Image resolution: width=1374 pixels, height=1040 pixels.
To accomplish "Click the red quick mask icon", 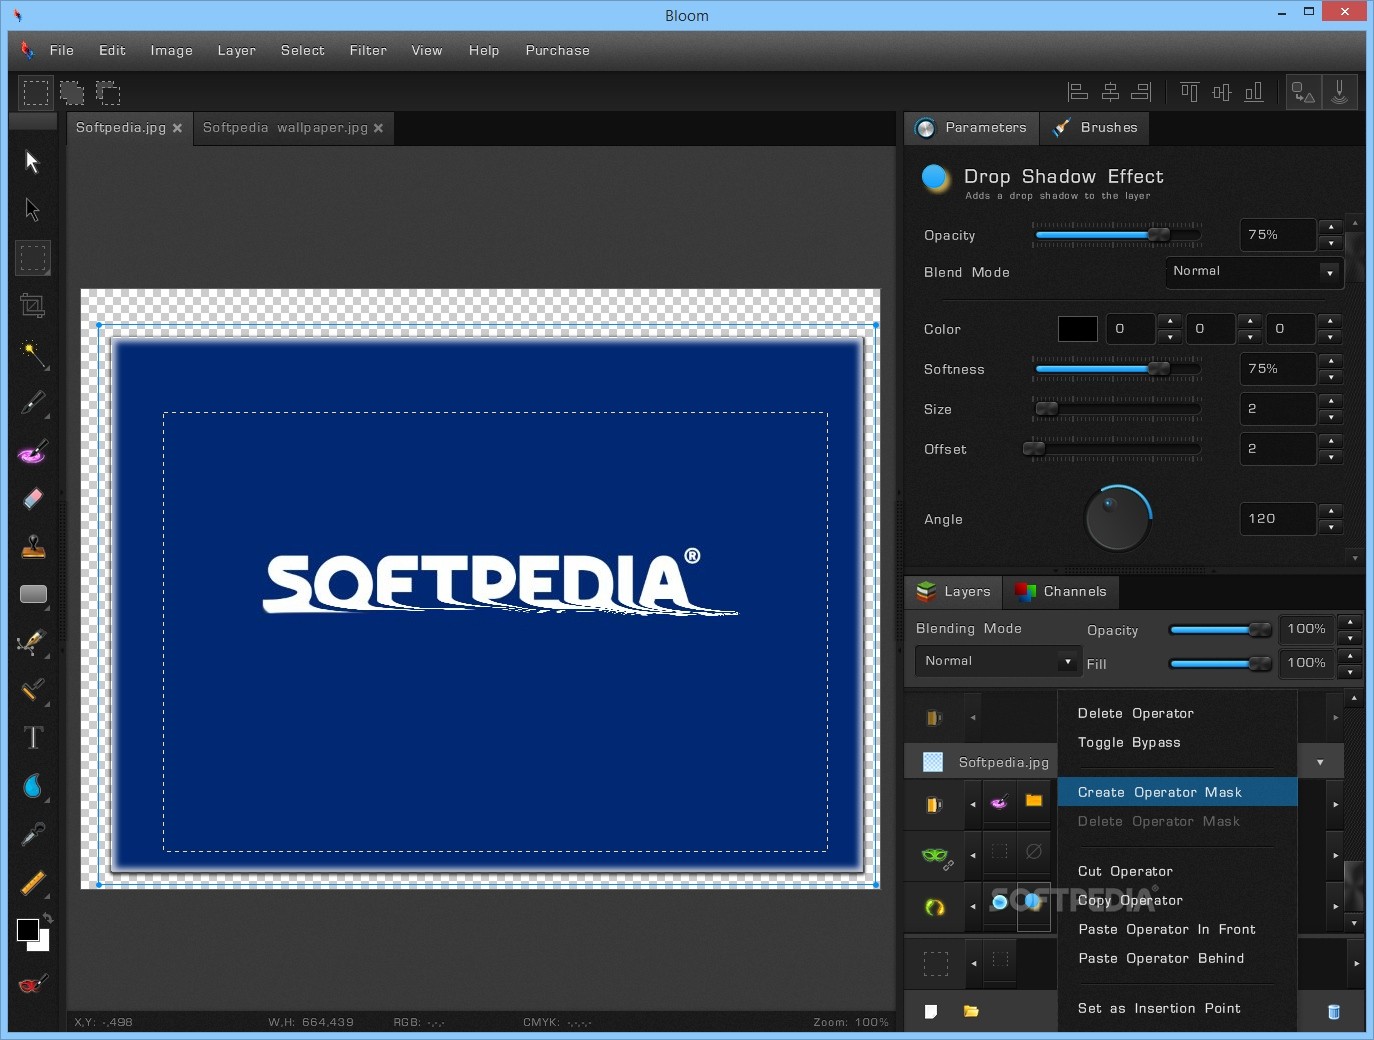I will (32, 985).
